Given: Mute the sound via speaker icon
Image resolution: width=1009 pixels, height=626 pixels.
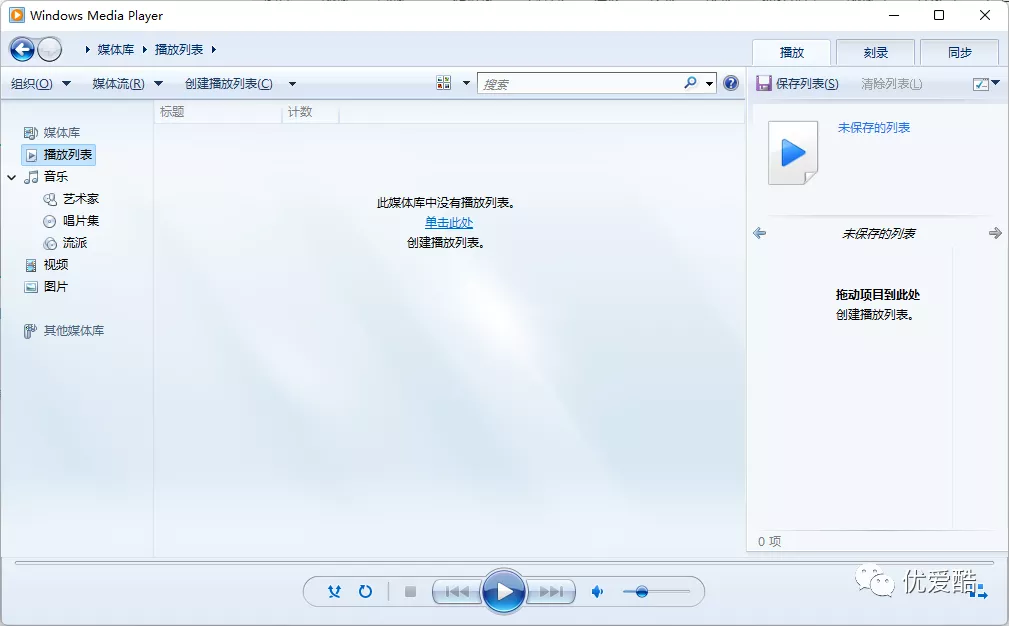Looking at the screenshot, I should (x=598, y=591).
